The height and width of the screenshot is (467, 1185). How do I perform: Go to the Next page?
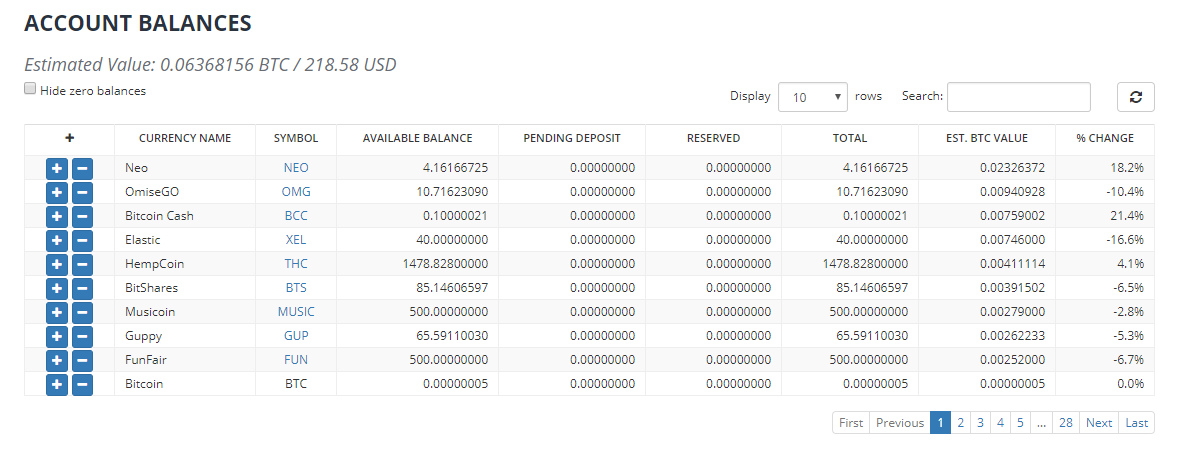(x=1099, y=422)
